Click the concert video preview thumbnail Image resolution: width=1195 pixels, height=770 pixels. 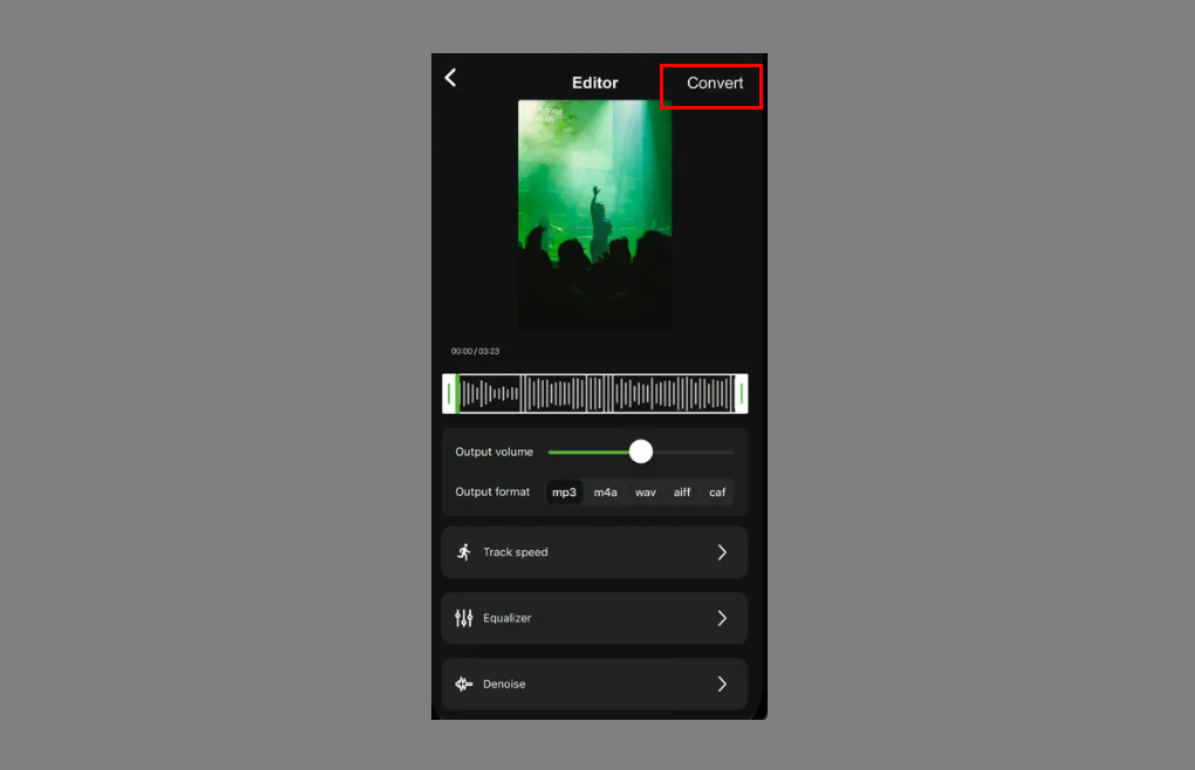594,215
